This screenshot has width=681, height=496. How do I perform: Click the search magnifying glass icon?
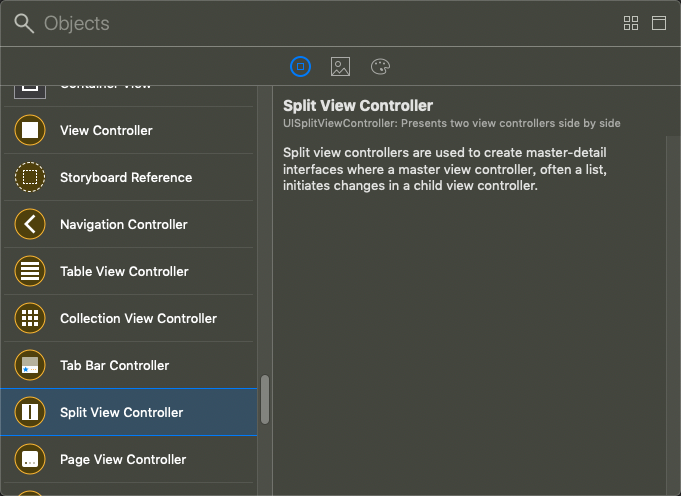(x=24, y=23)
